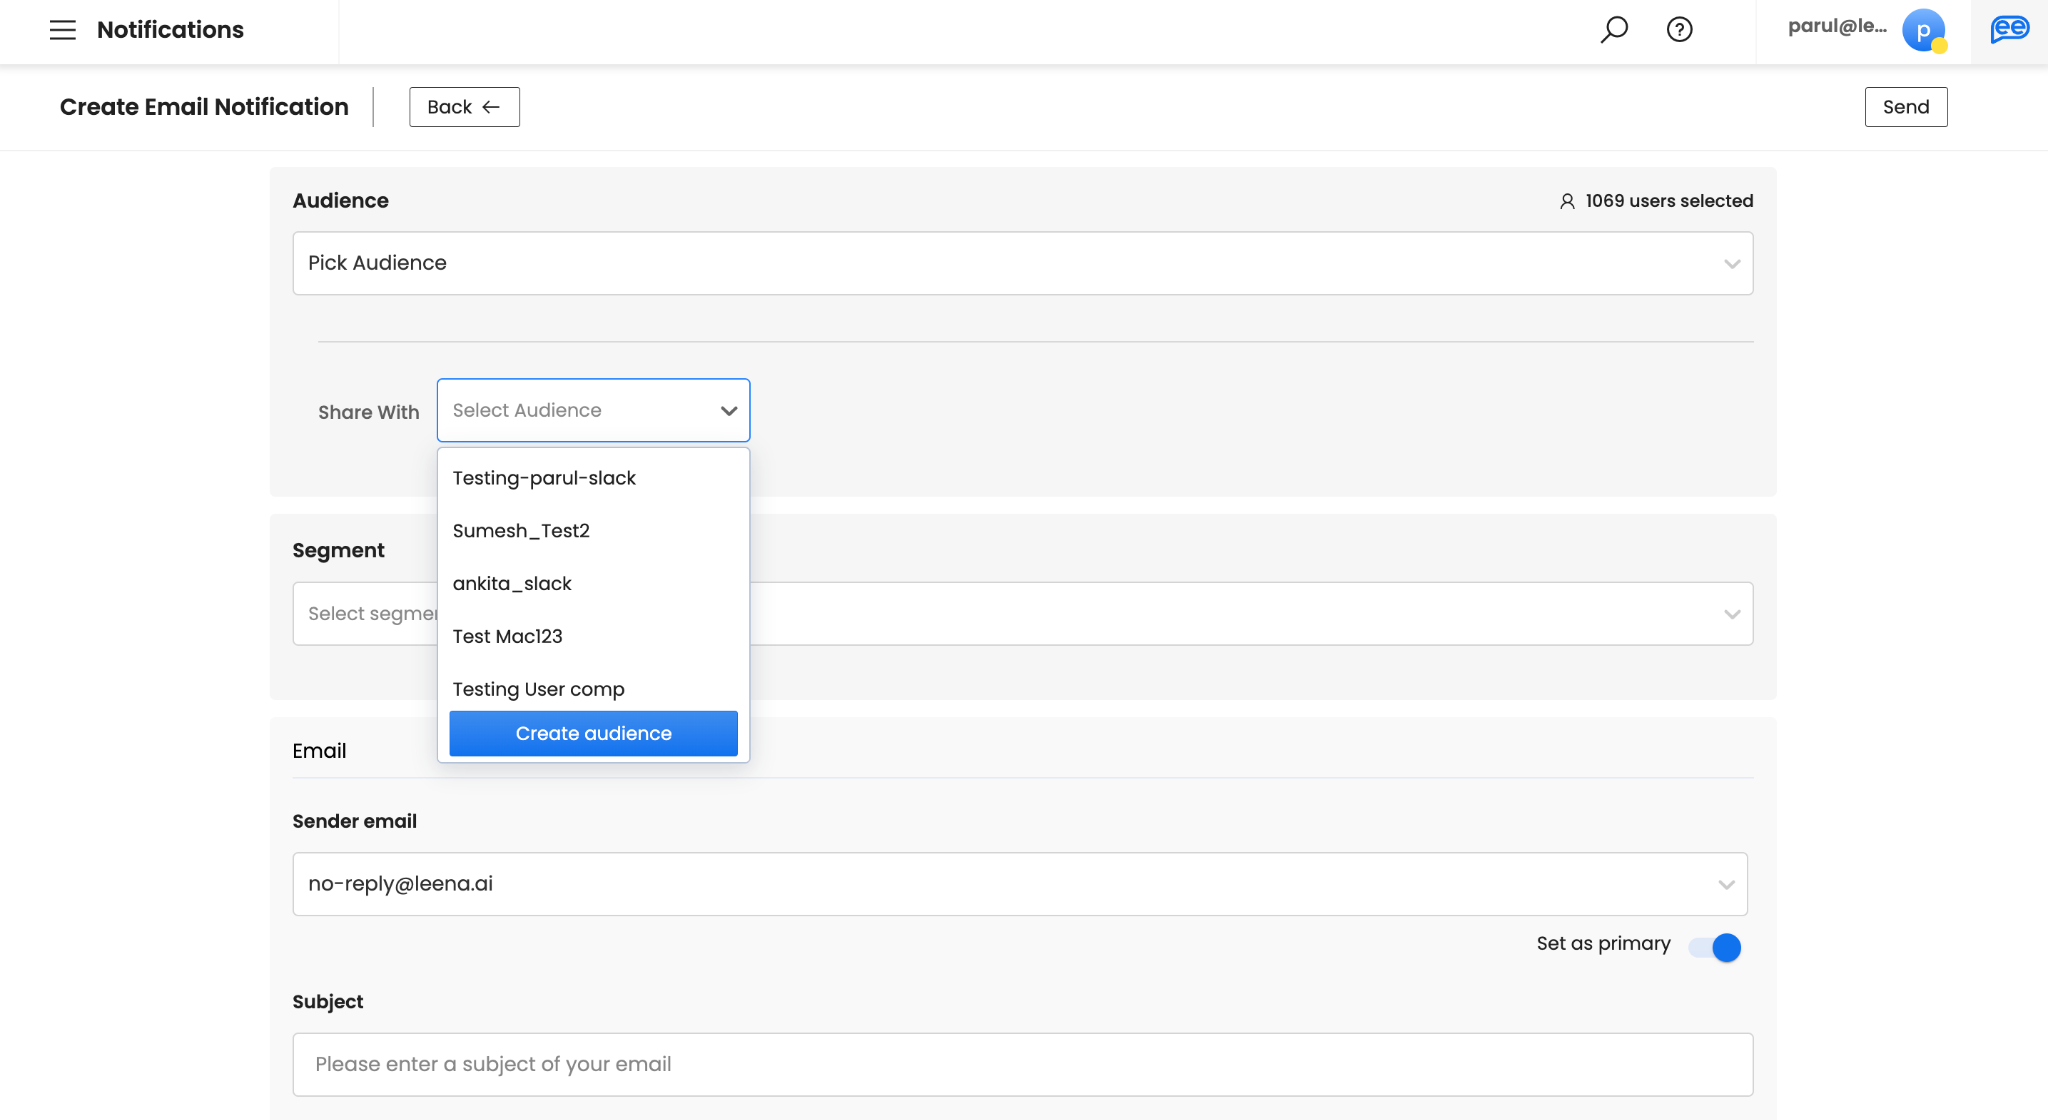Click the Create audience button
The height and width of the screenshot is (1120, 2048).
593,734
